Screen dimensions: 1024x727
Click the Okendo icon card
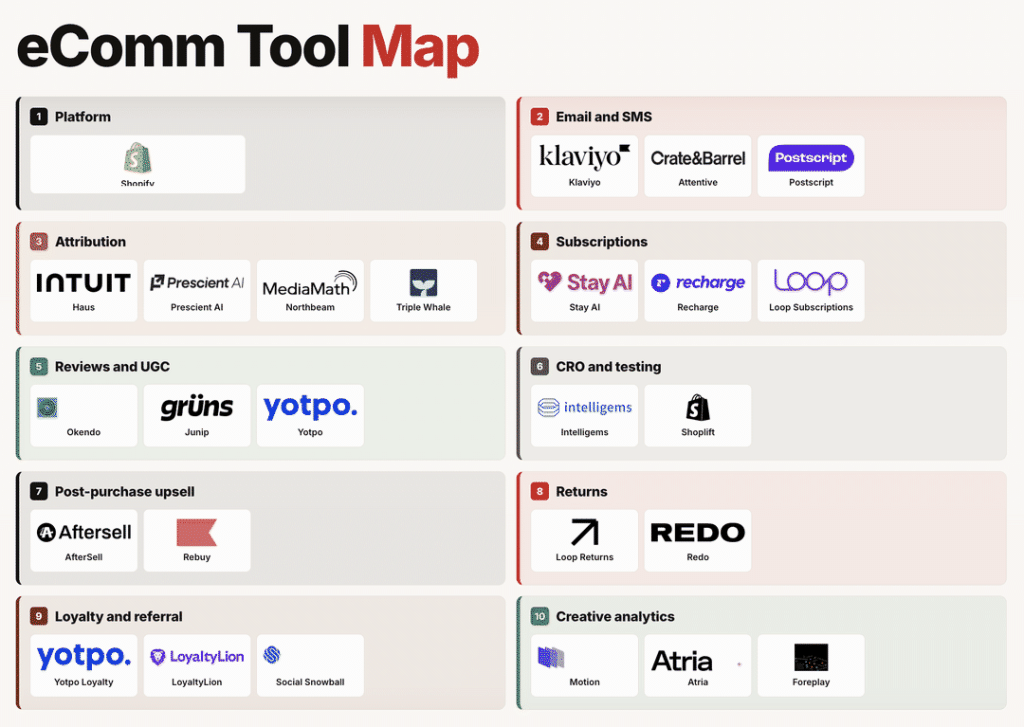(84, 415)
